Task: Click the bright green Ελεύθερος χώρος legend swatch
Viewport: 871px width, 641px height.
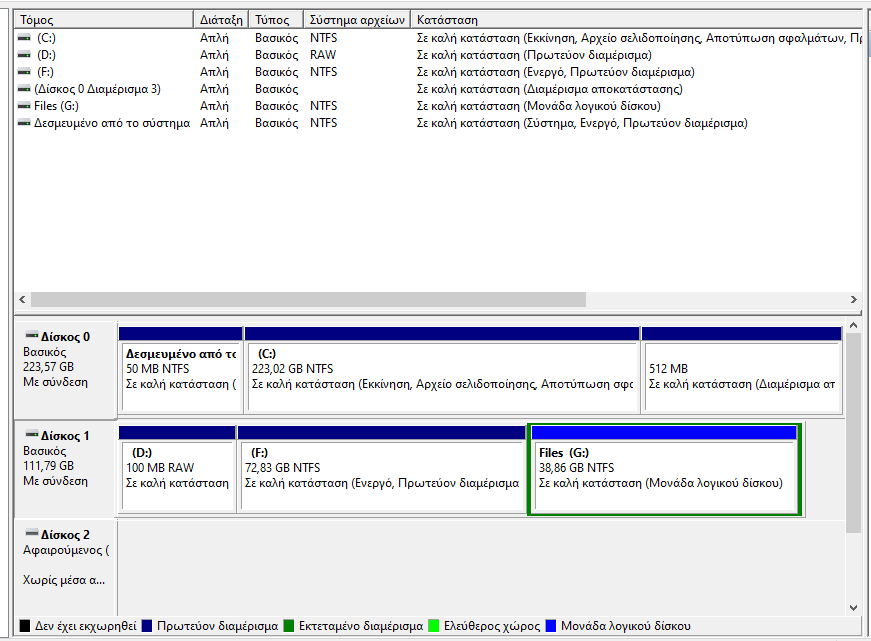Action: coord(434,626)
